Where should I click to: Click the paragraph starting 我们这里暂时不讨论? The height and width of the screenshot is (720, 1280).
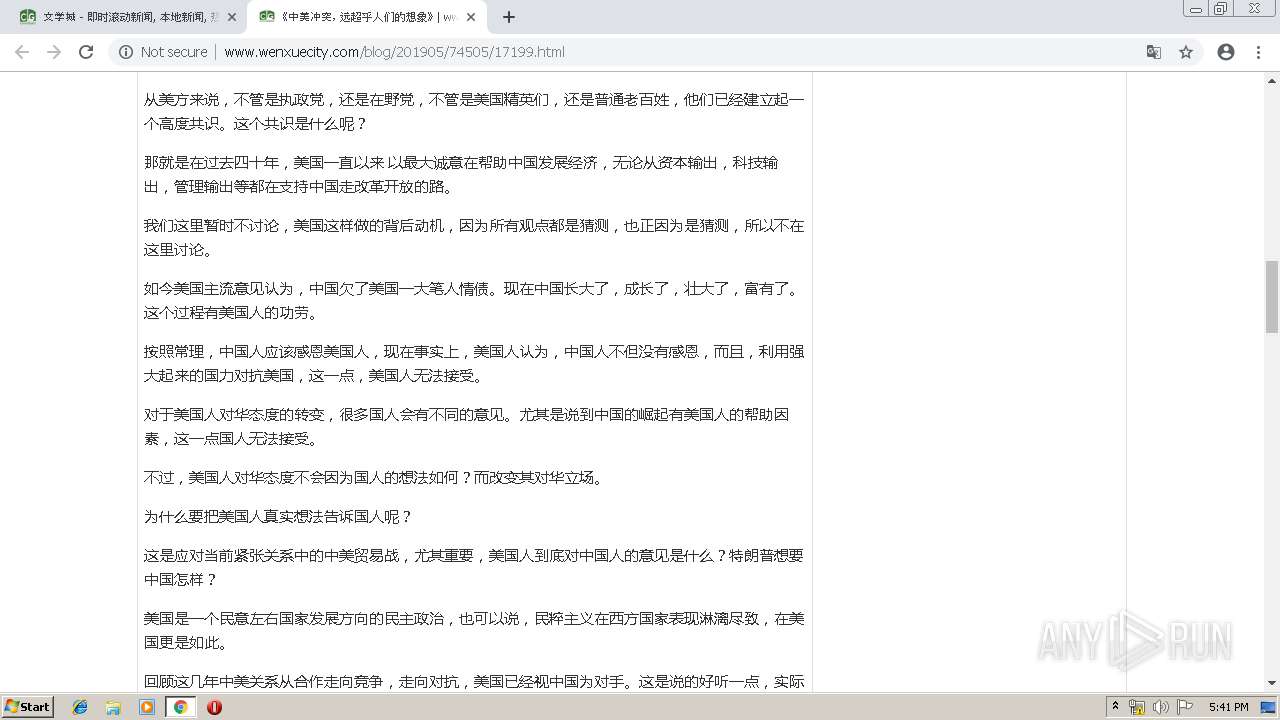[474, 237]
